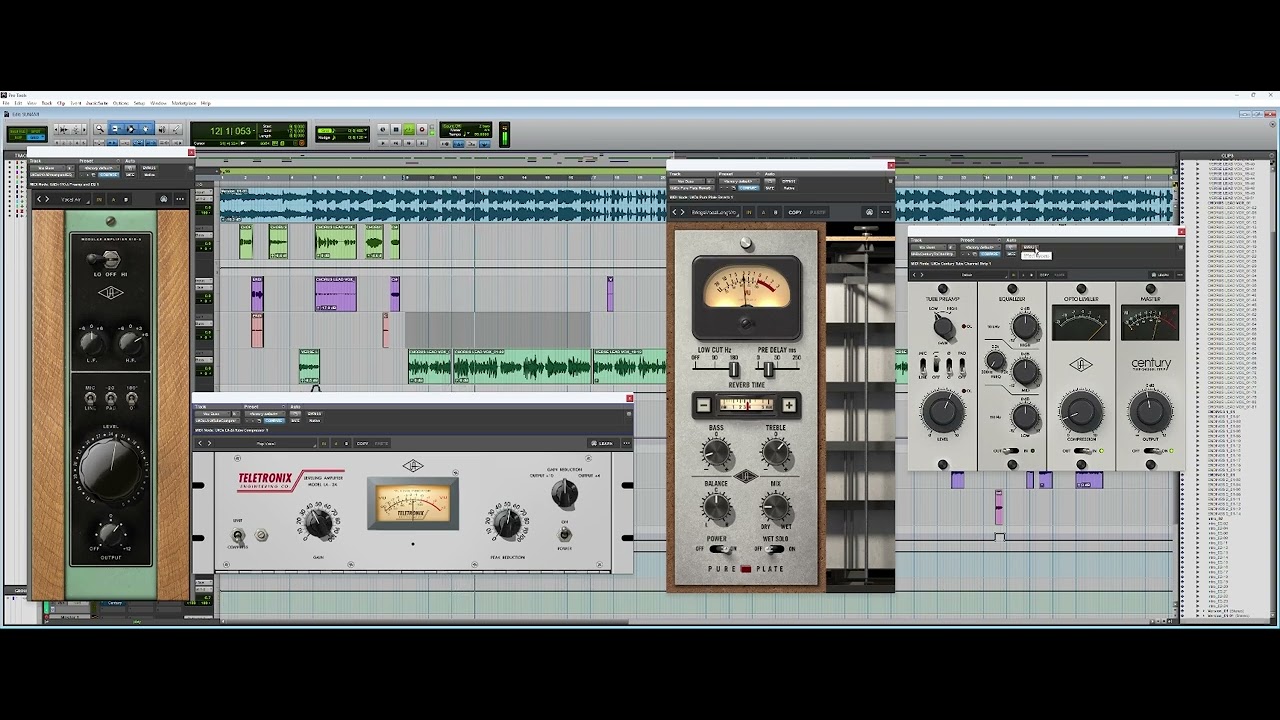Open factory default preset selector in LA-2A header

pyautogui.click(x=265, y=414)
